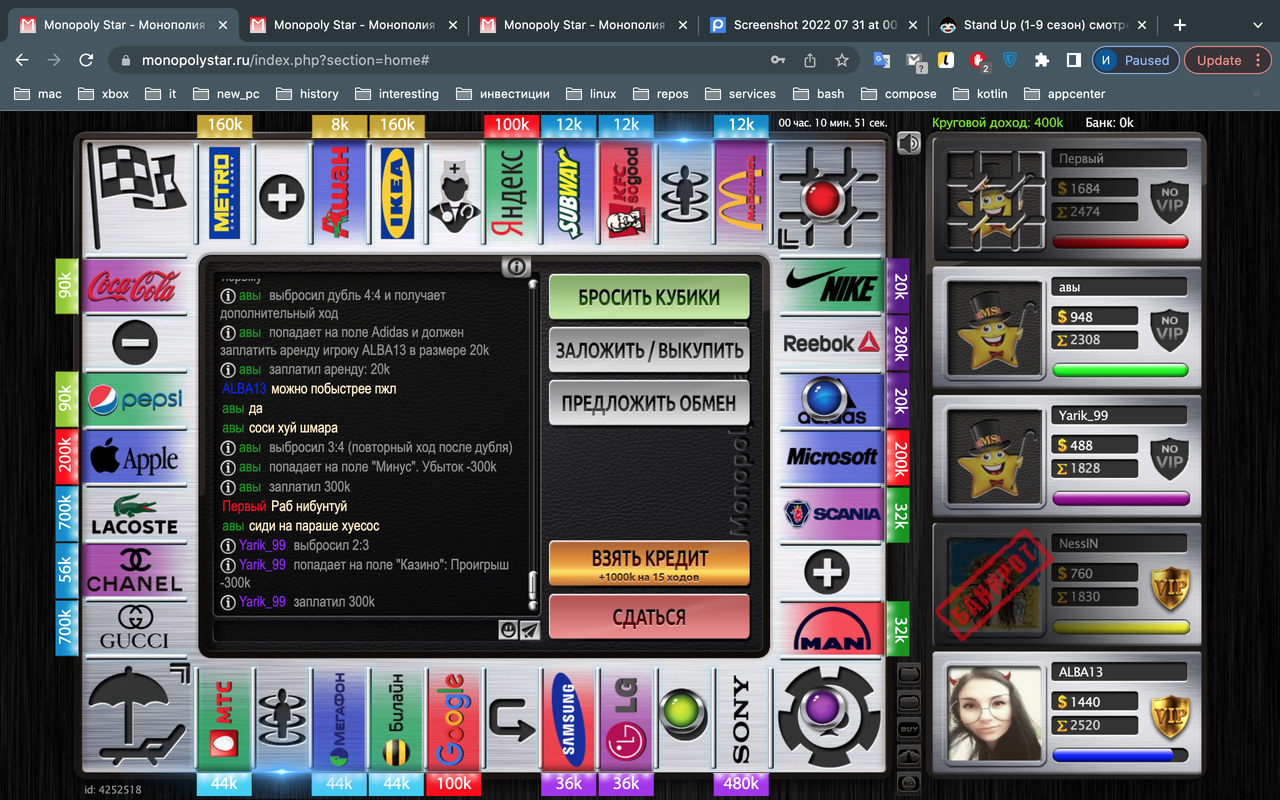Reload the Monopoly Star page
The image size is (1280, 800).
point(86,60)
